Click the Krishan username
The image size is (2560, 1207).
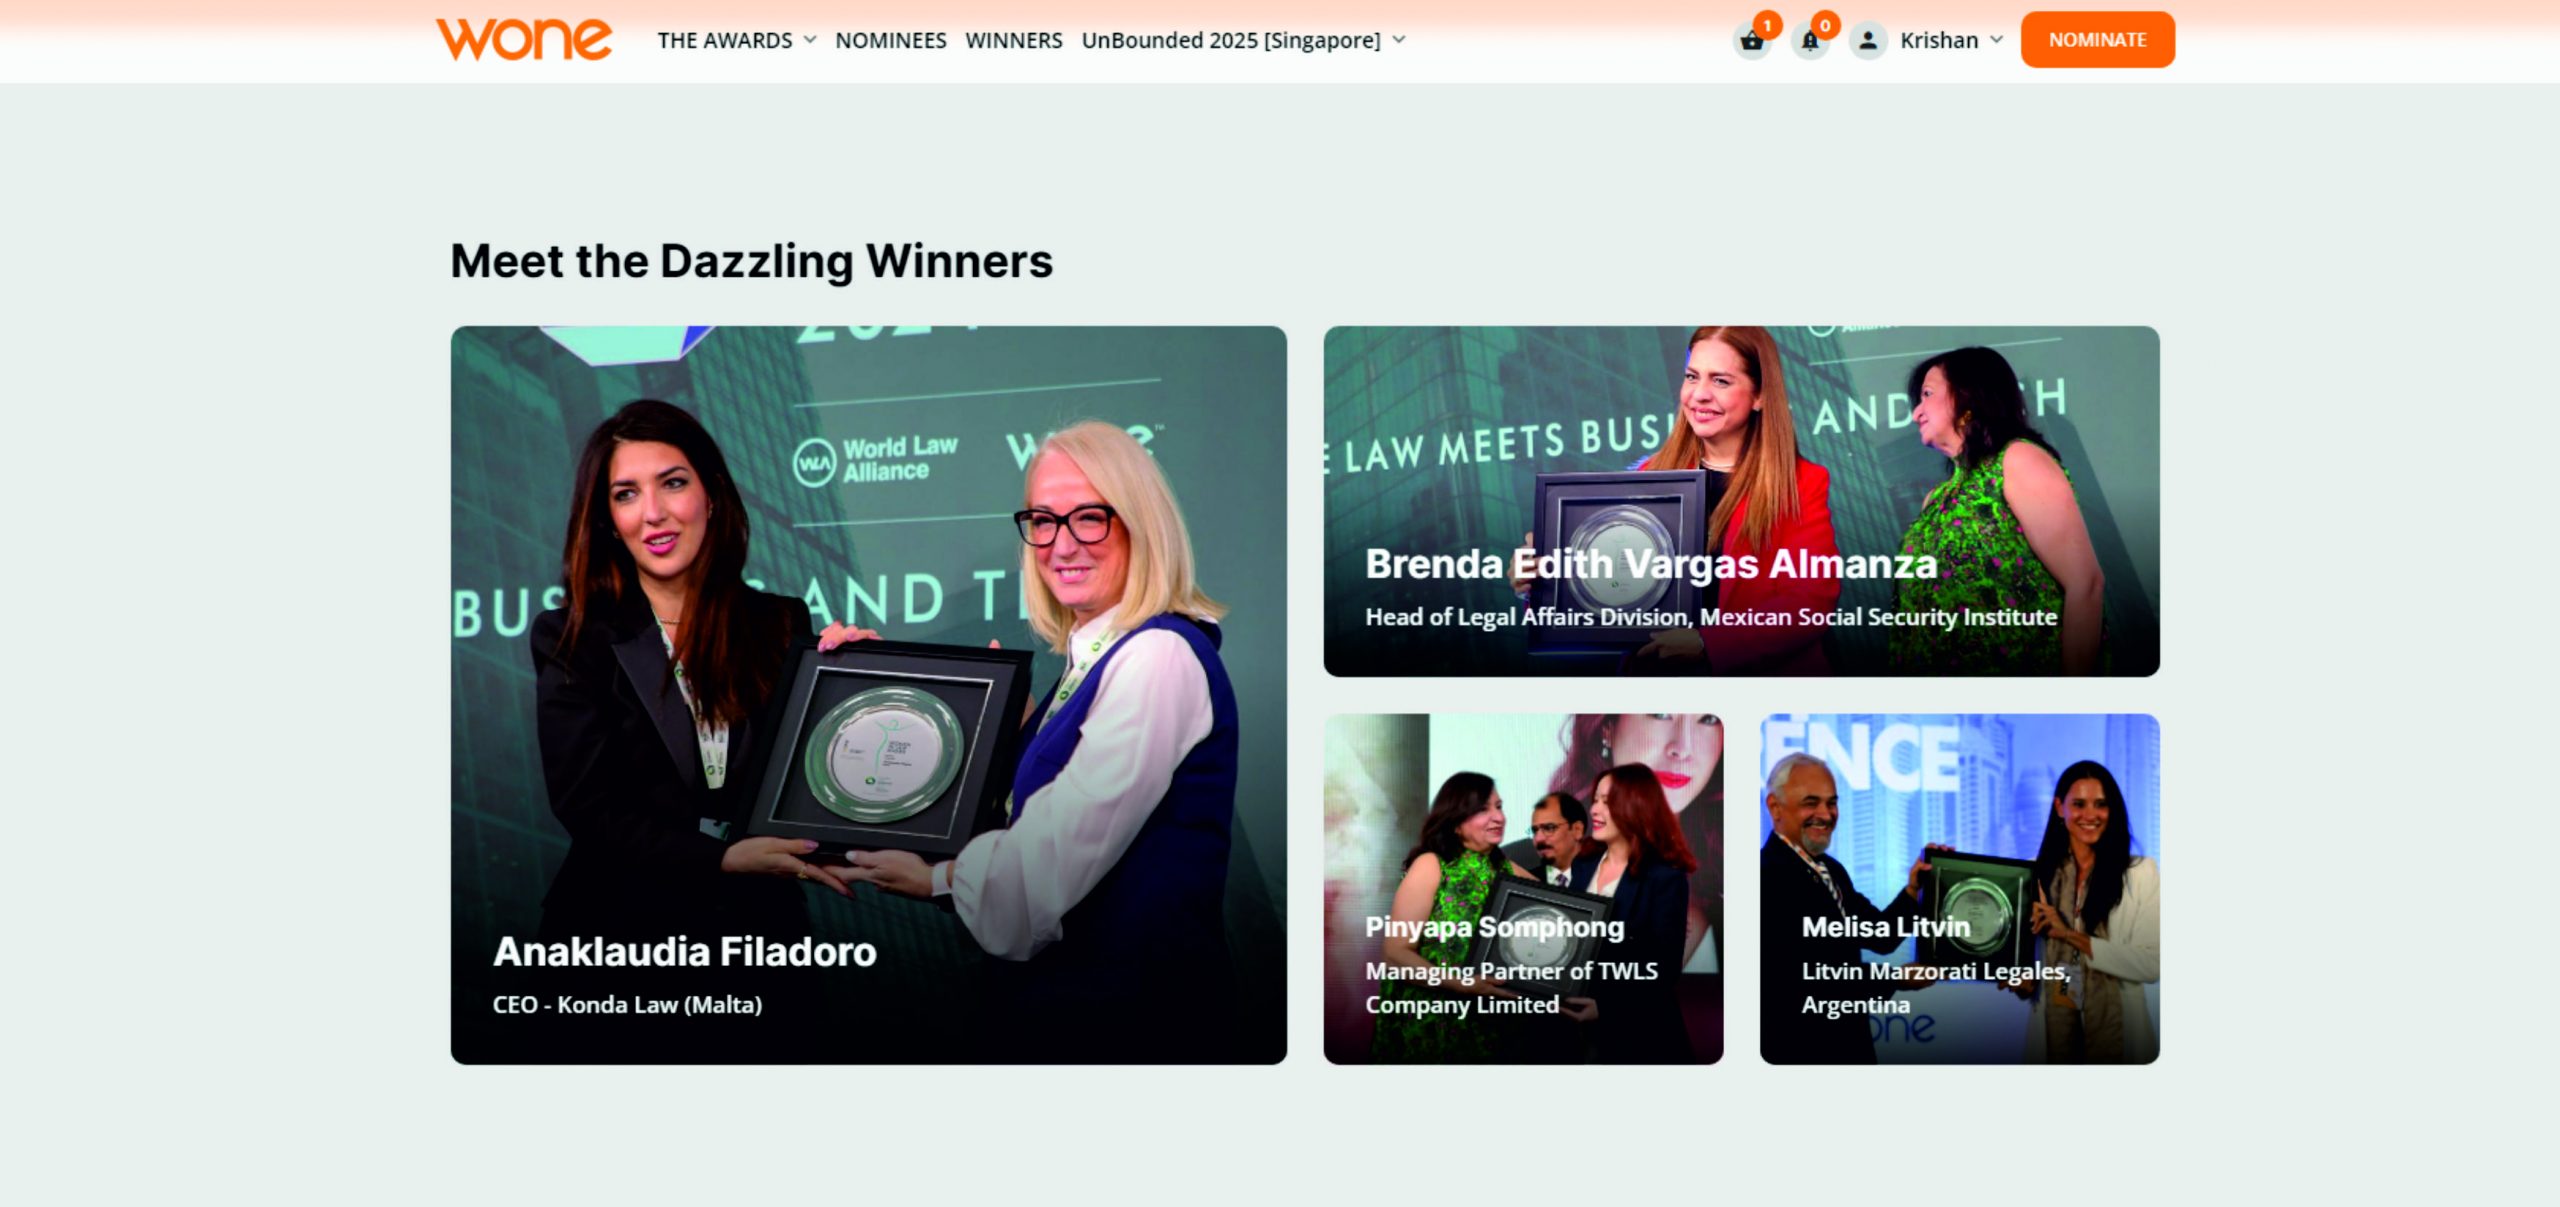coord(1938,40)
